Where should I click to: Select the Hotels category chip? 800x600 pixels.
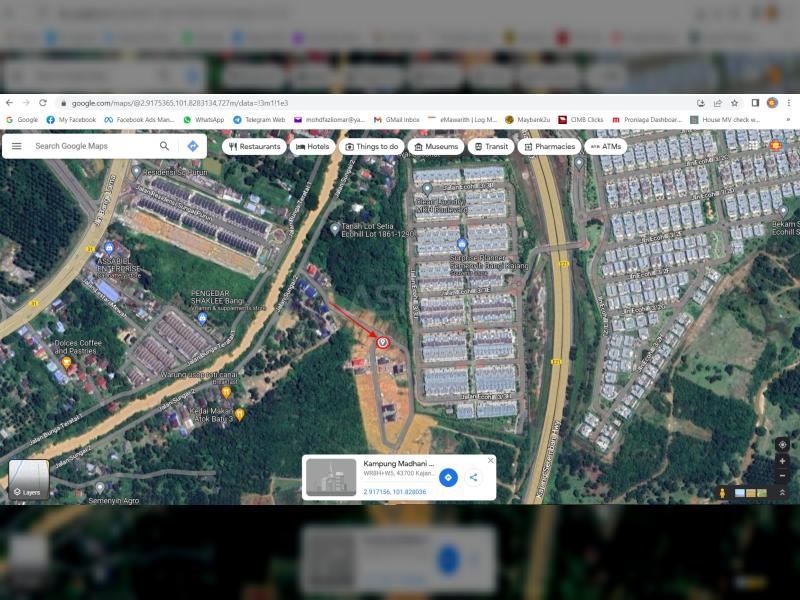pos(312,146)
